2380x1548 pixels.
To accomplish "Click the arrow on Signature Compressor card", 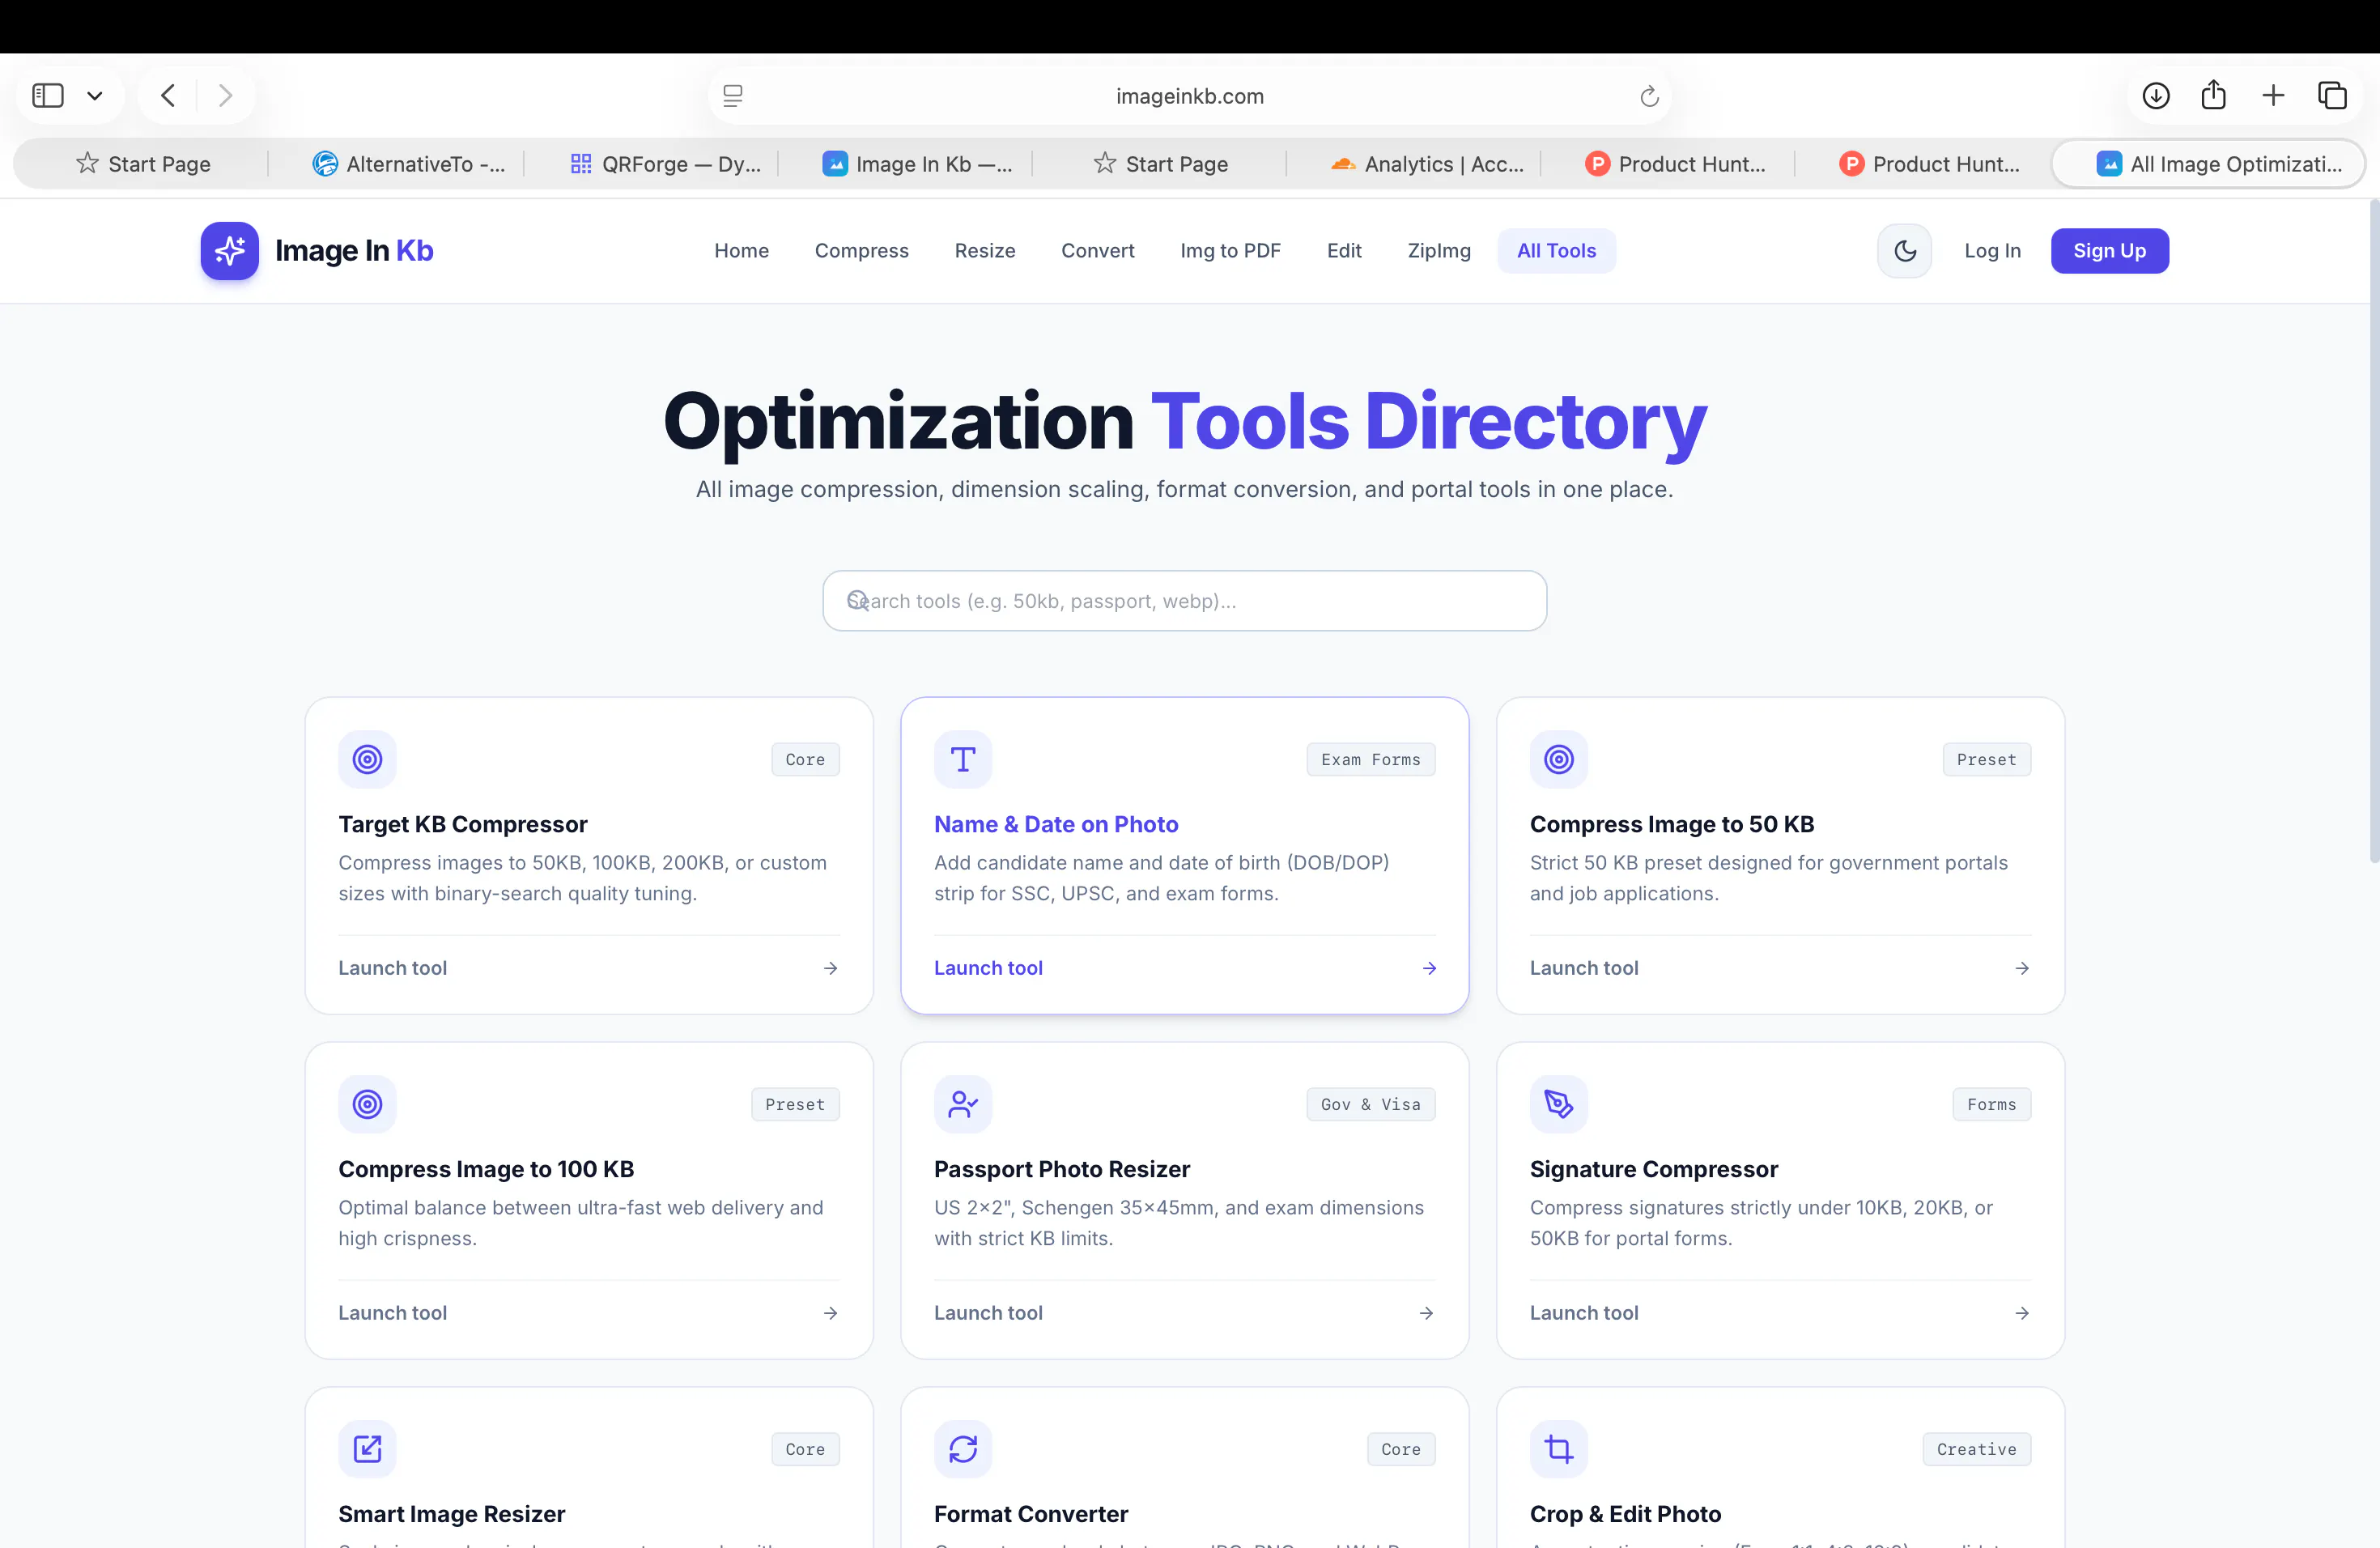I will click(2022, 1314).
